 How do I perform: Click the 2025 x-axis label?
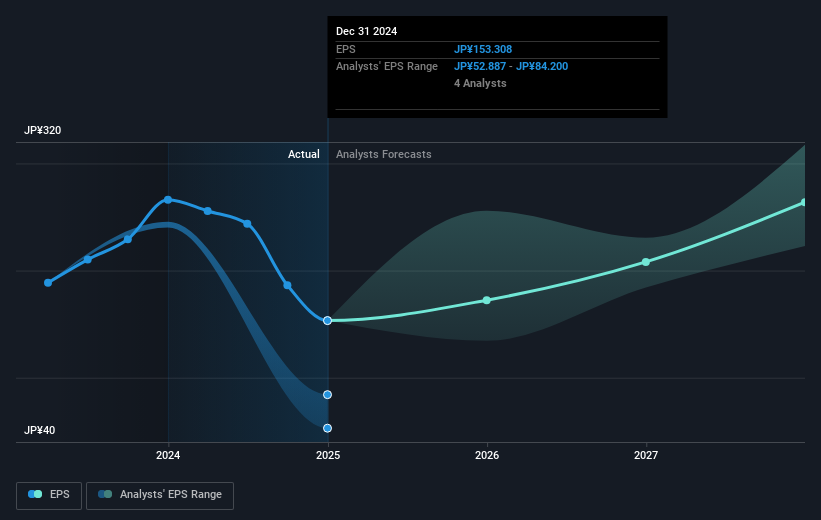pyautogui.click(x=328, y=455)
